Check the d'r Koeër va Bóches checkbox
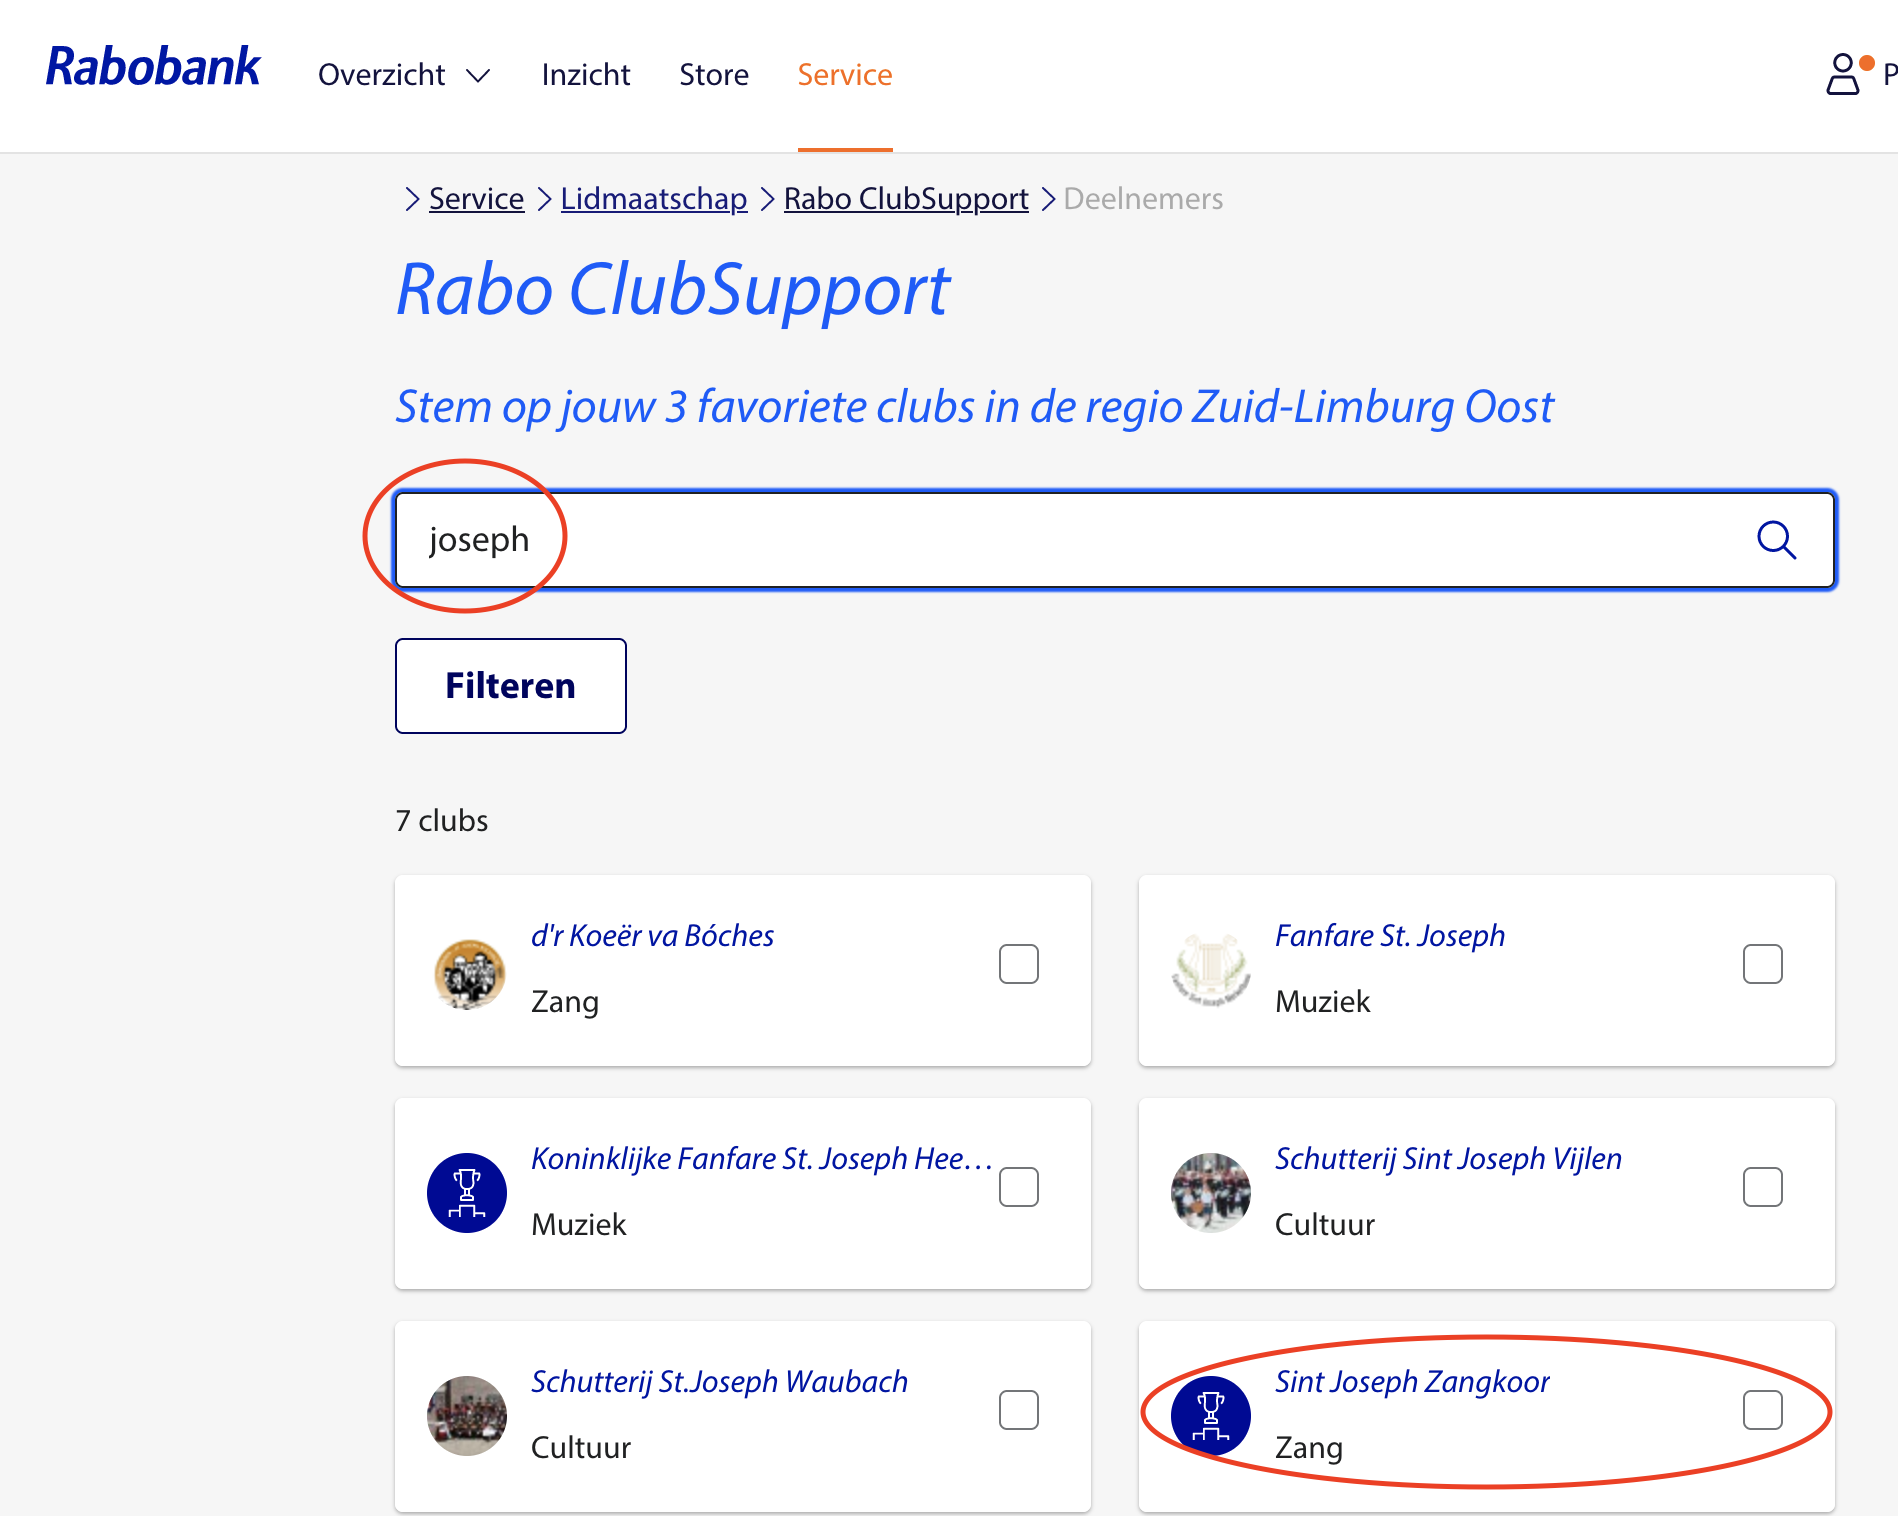1898x1516 pixels. click(1018, 964)
